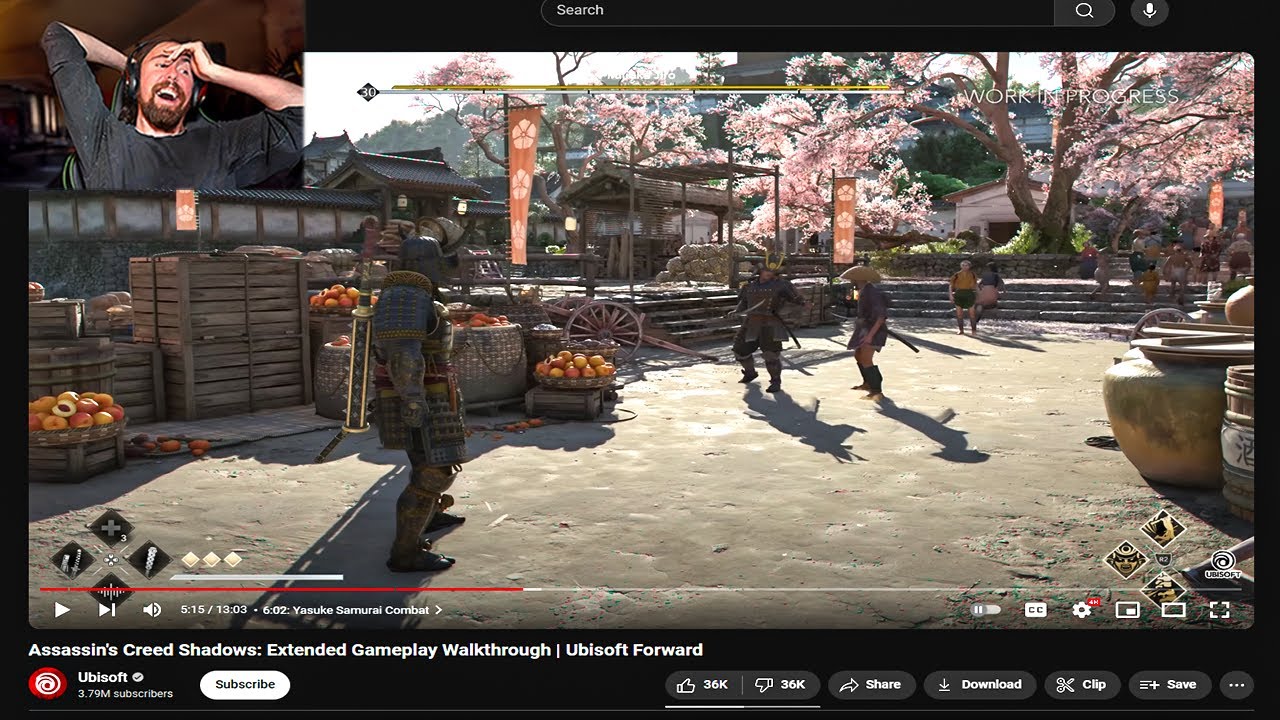Screen dimensions: 1280x720
Task: Dislike the video
Action: coord(780,685)
